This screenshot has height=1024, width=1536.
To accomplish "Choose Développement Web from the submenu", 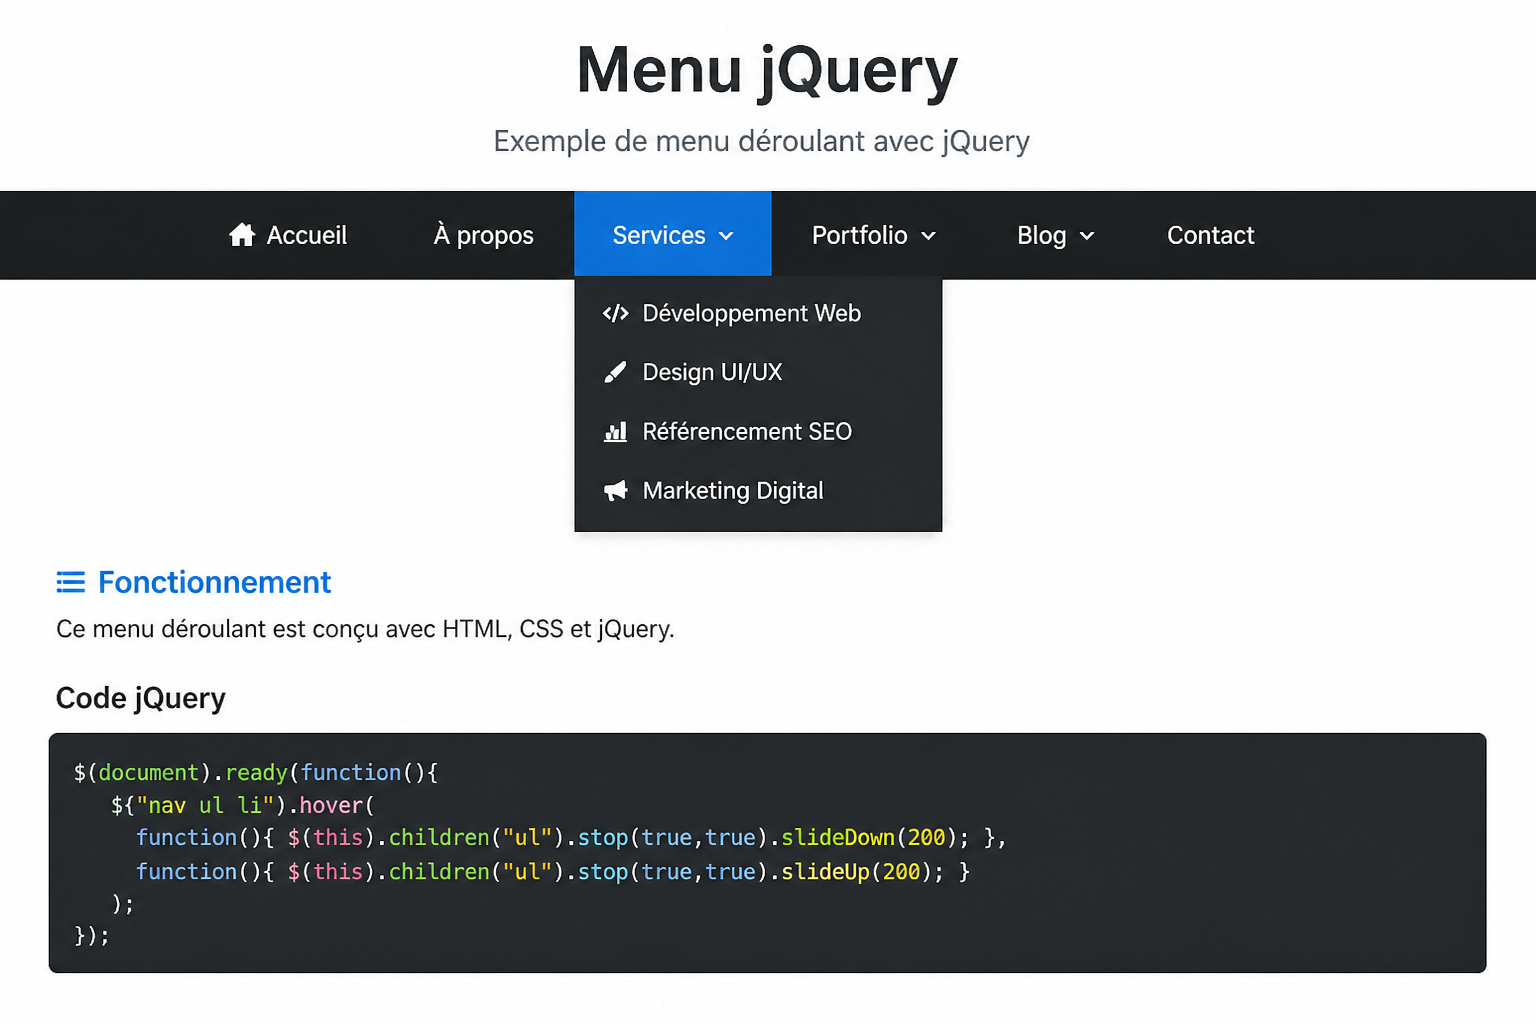I will (x=758, y=313).
